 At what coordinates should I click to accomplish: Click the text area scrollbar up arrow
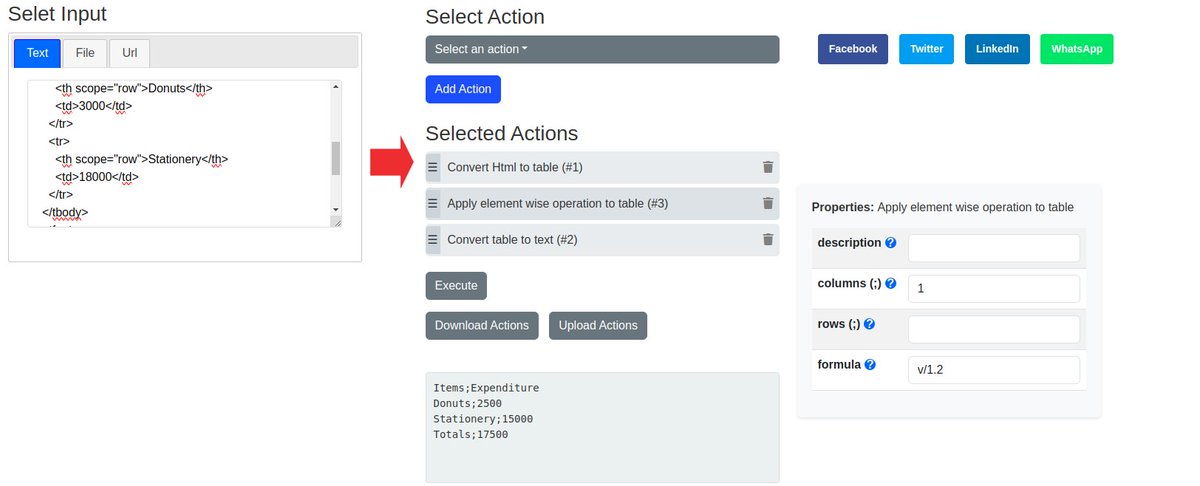pyautogui.click(x=335, y=87)
